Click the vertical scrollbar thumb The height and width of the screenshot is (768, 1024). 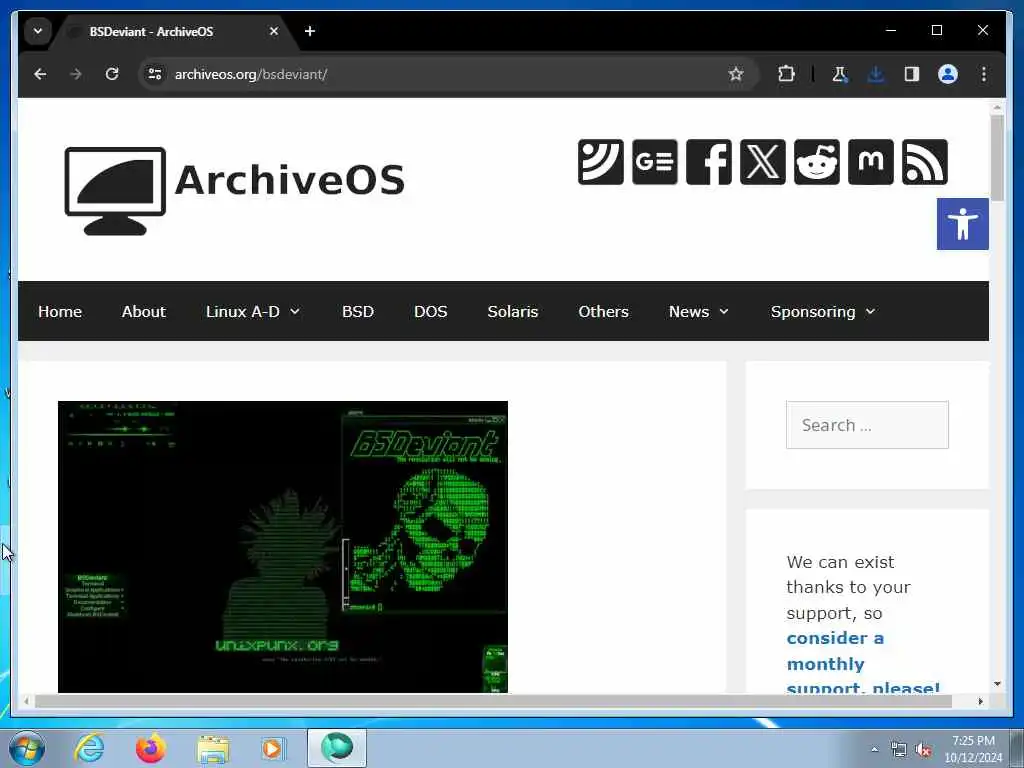pos(997,157)
